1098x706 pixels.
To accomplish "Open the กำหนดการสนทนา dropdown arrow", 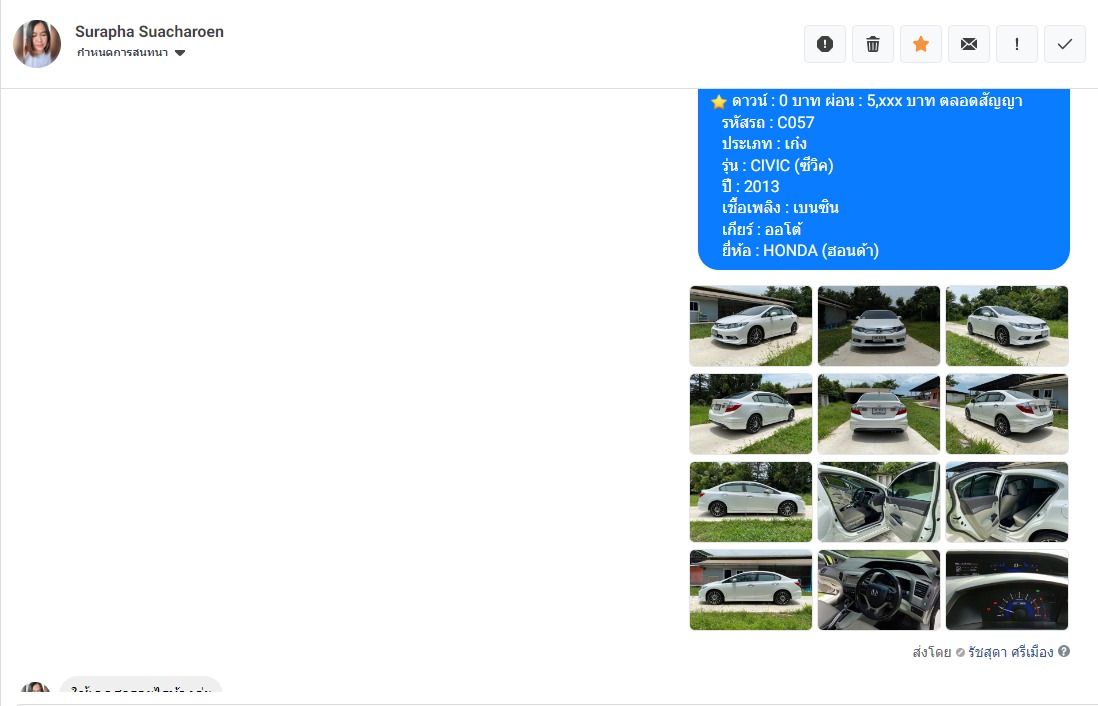I will point(180,53).
